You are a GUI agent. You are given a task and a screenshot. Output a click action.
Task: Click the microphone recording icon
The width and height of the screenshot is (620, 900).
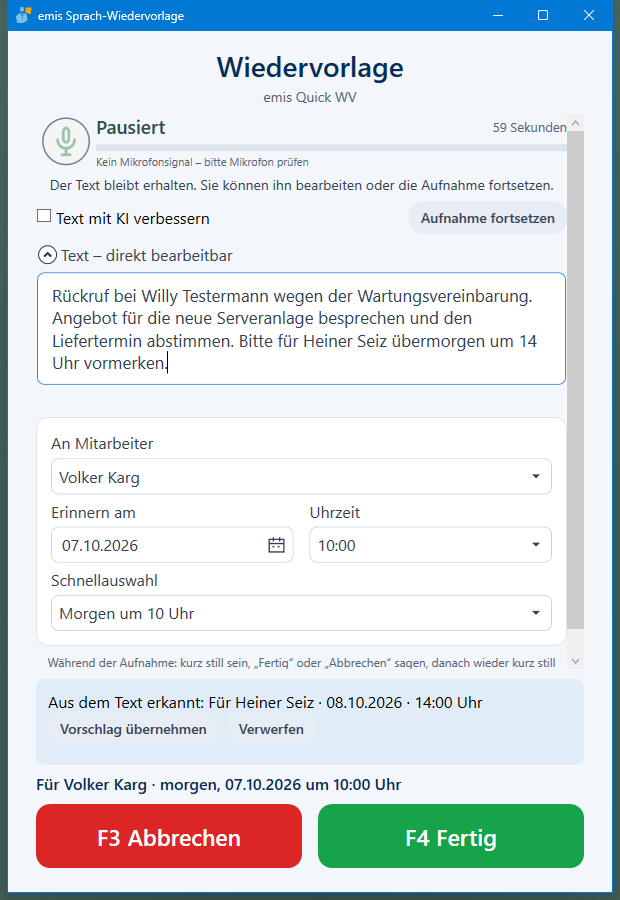click(66, 141)
